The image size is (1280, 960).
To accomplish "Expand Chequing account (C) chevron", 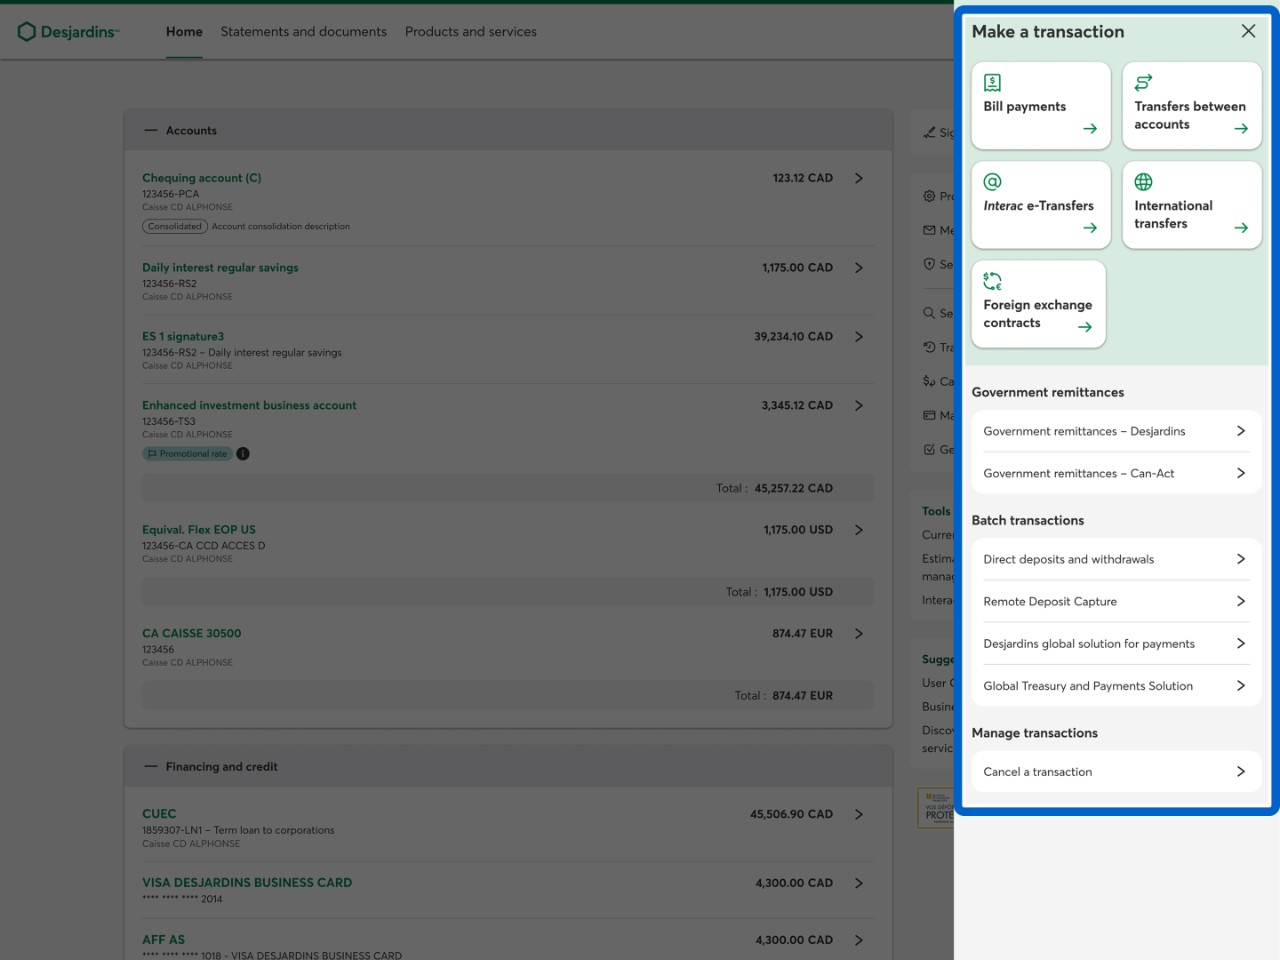I will [x=858, y=178].
